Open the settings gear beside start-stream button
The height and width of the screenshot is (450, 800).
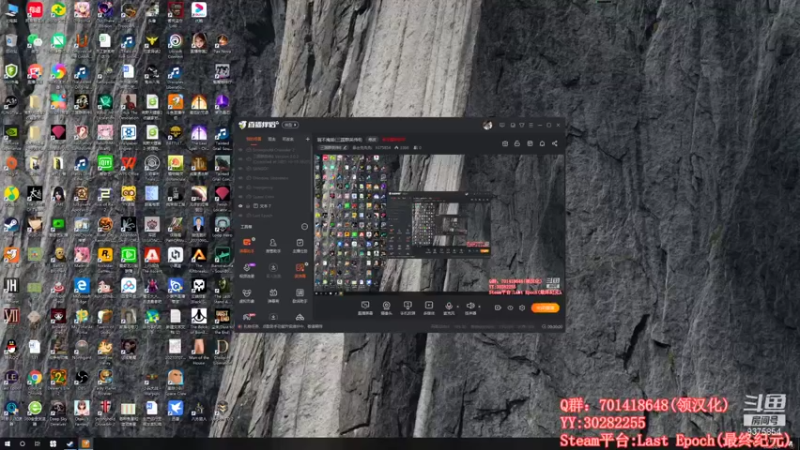tap(522, 308)
